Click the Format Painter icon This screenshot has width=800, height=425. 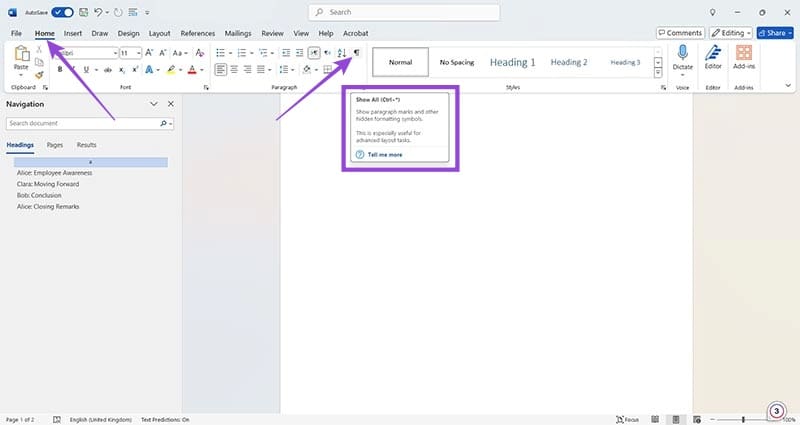click(39, 74)
